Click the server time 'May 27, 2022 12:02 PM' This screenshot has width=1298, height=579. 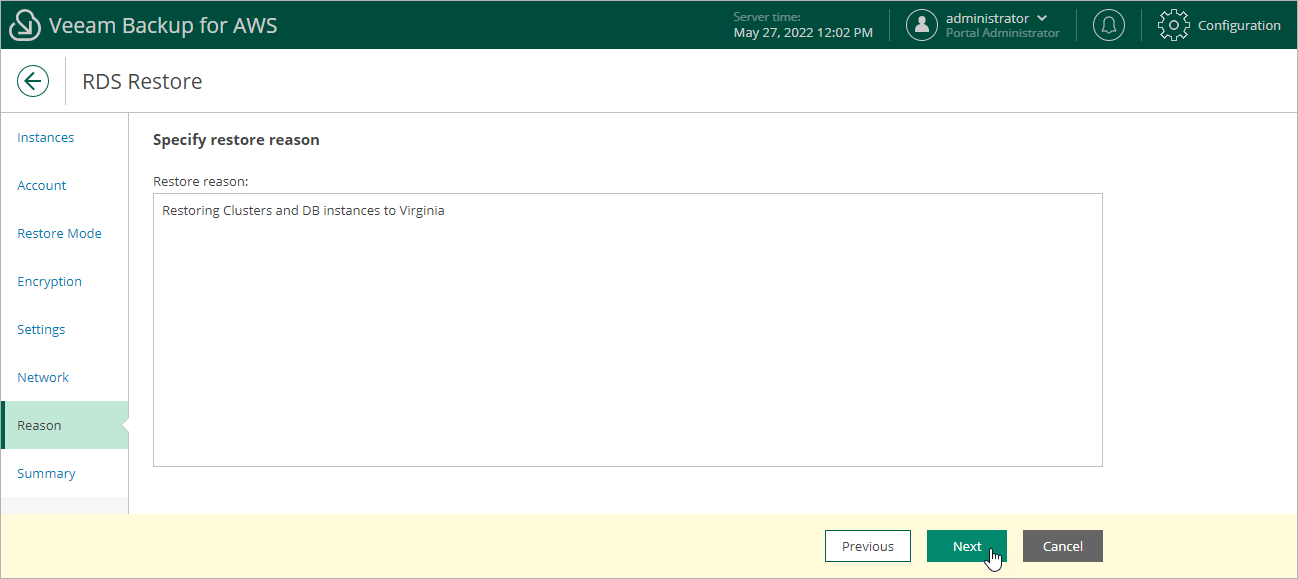point(803,33)
